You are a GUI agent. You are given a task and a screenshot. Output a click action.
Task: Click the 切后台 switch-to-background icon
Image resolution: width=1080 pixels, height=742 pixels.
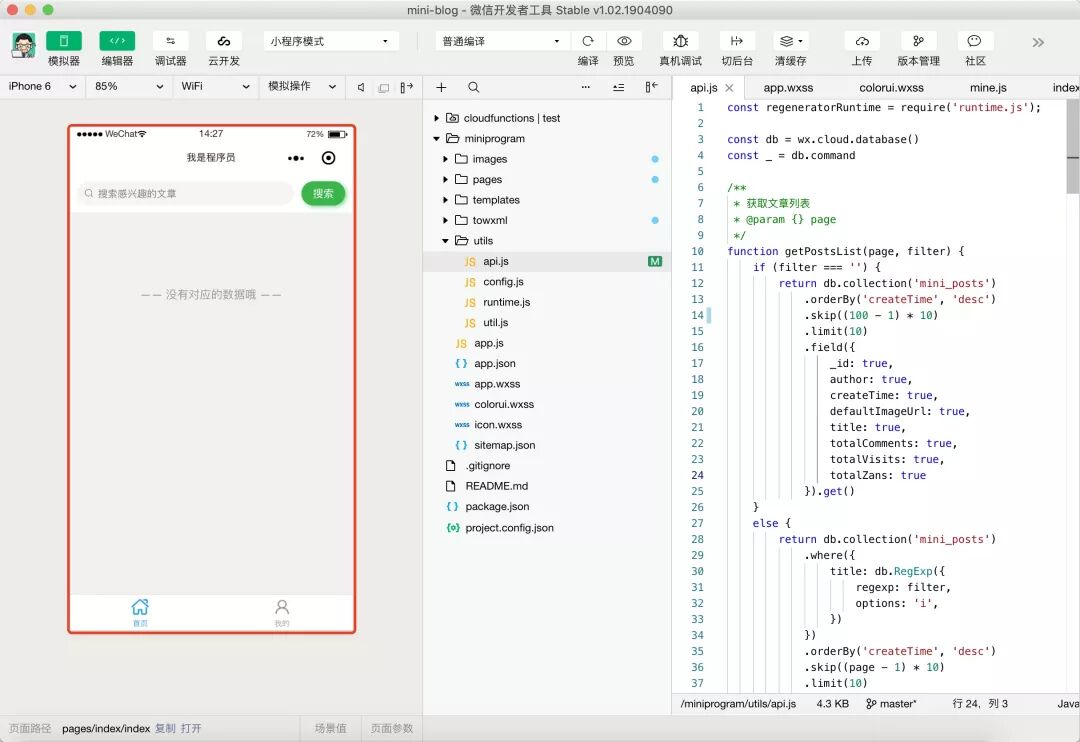(736, 41)
